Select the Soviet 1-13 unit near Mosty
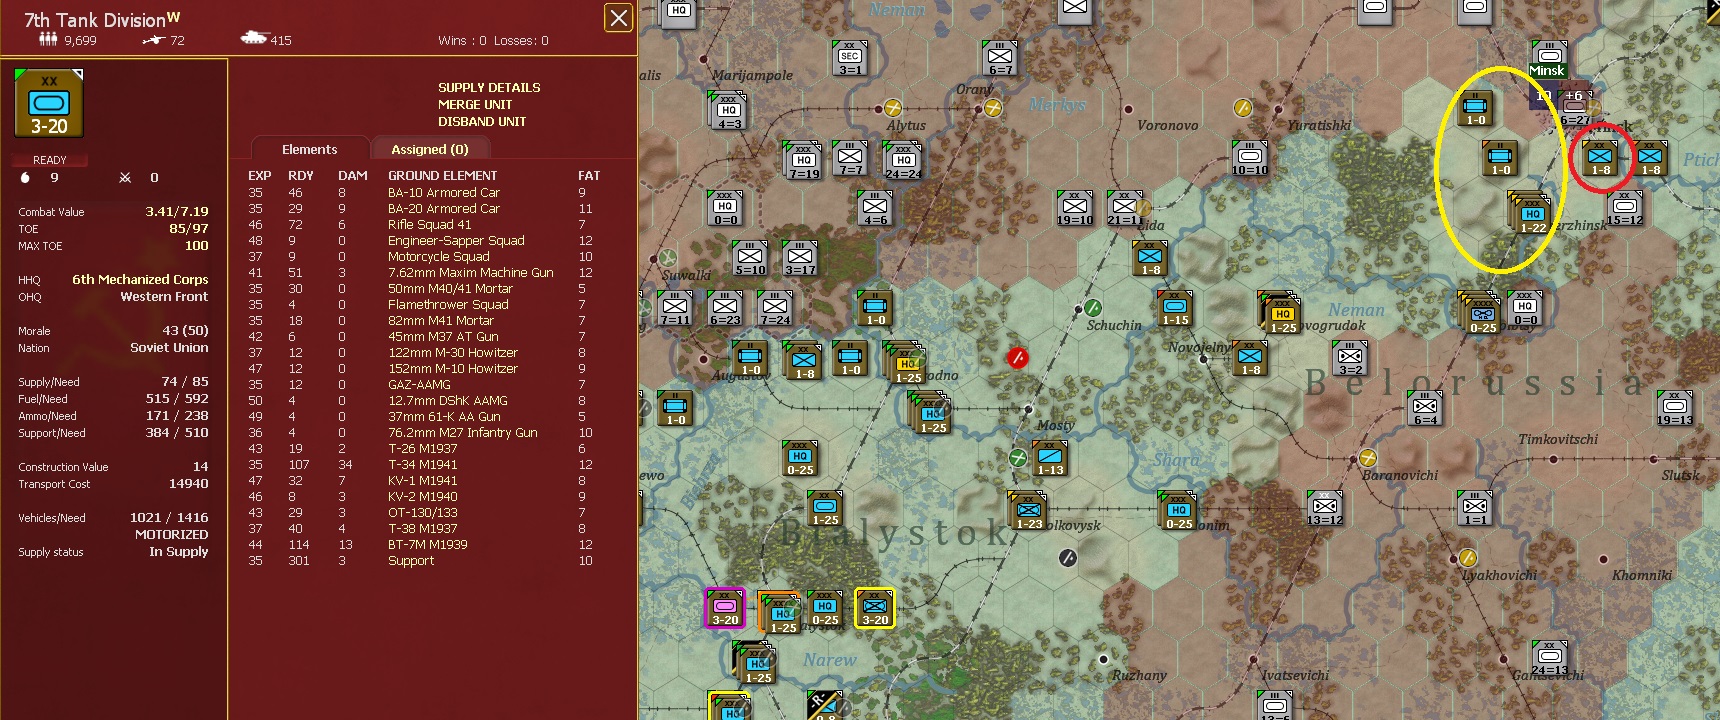Screen dimensions: 1720x720 (x=1050, y=458)
